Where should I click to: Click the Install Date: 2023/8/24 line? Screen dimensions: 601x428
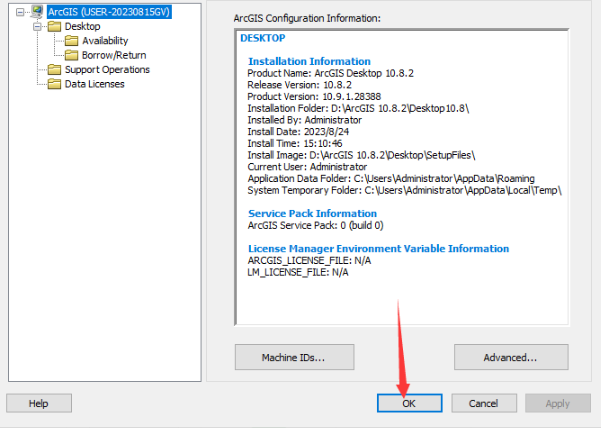[x=298, y=132]
